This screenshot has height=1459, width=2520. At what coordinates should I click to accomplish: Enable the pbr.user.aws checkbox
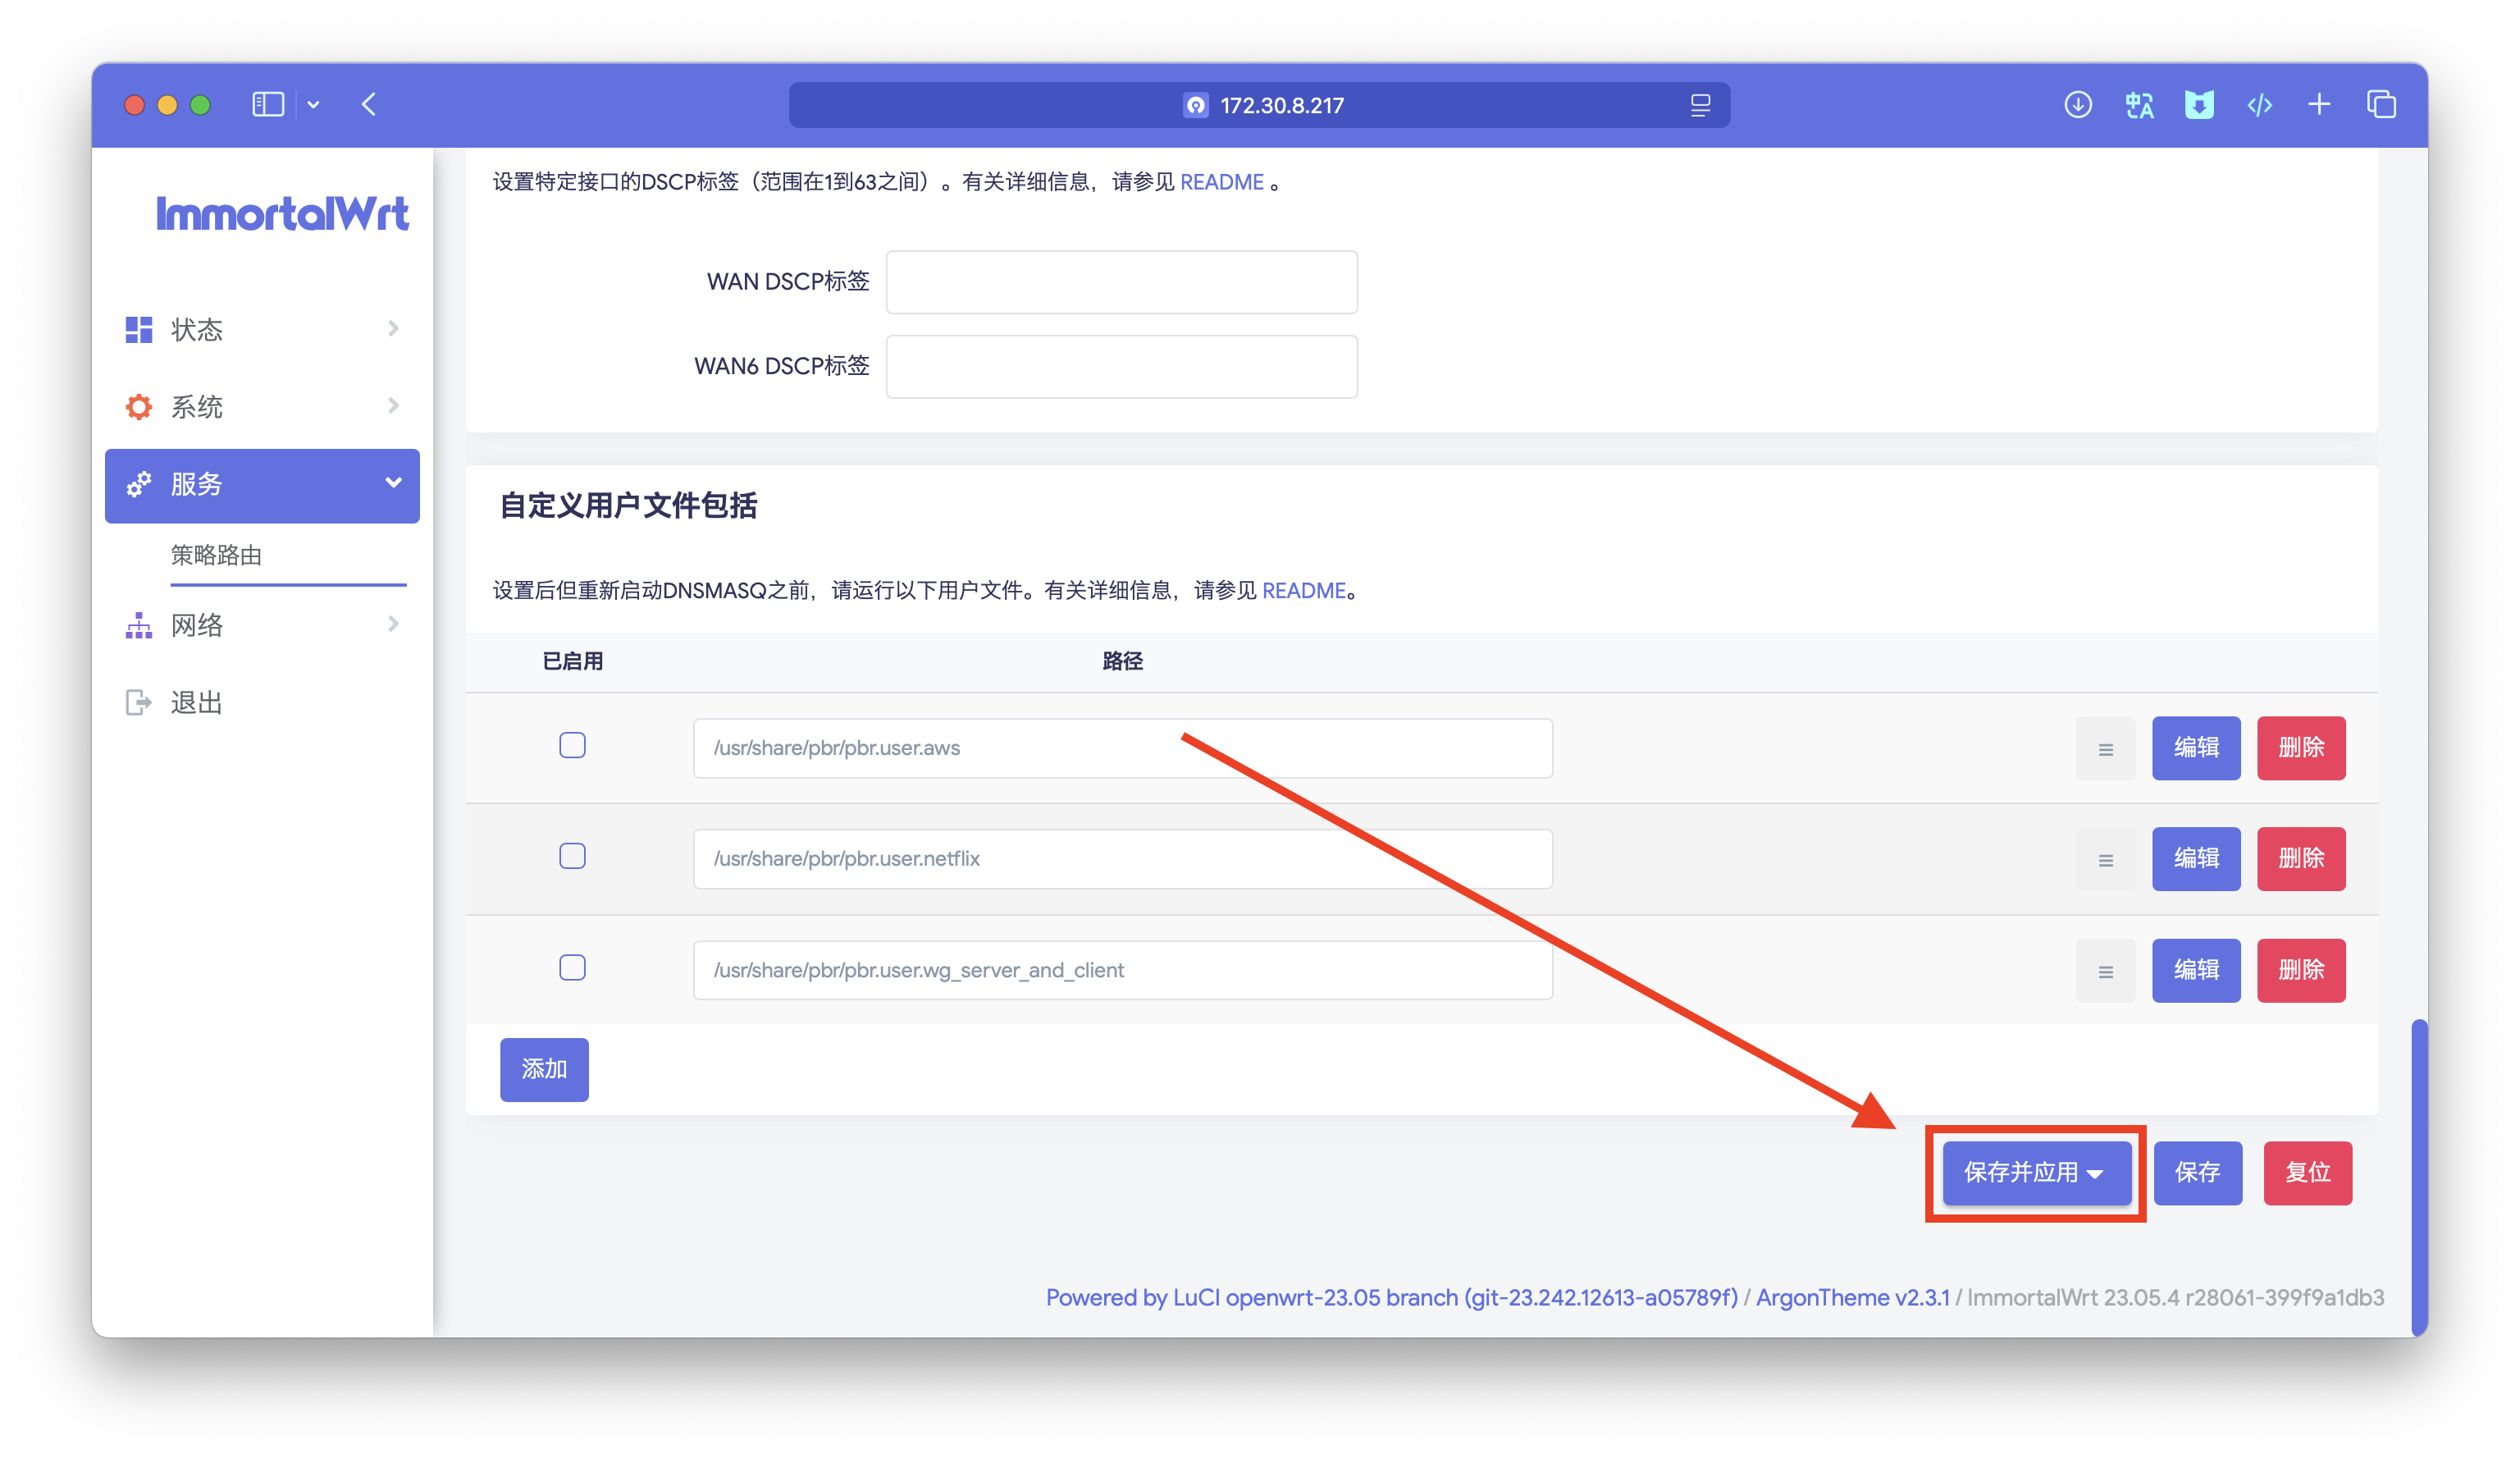coord(572,746)
